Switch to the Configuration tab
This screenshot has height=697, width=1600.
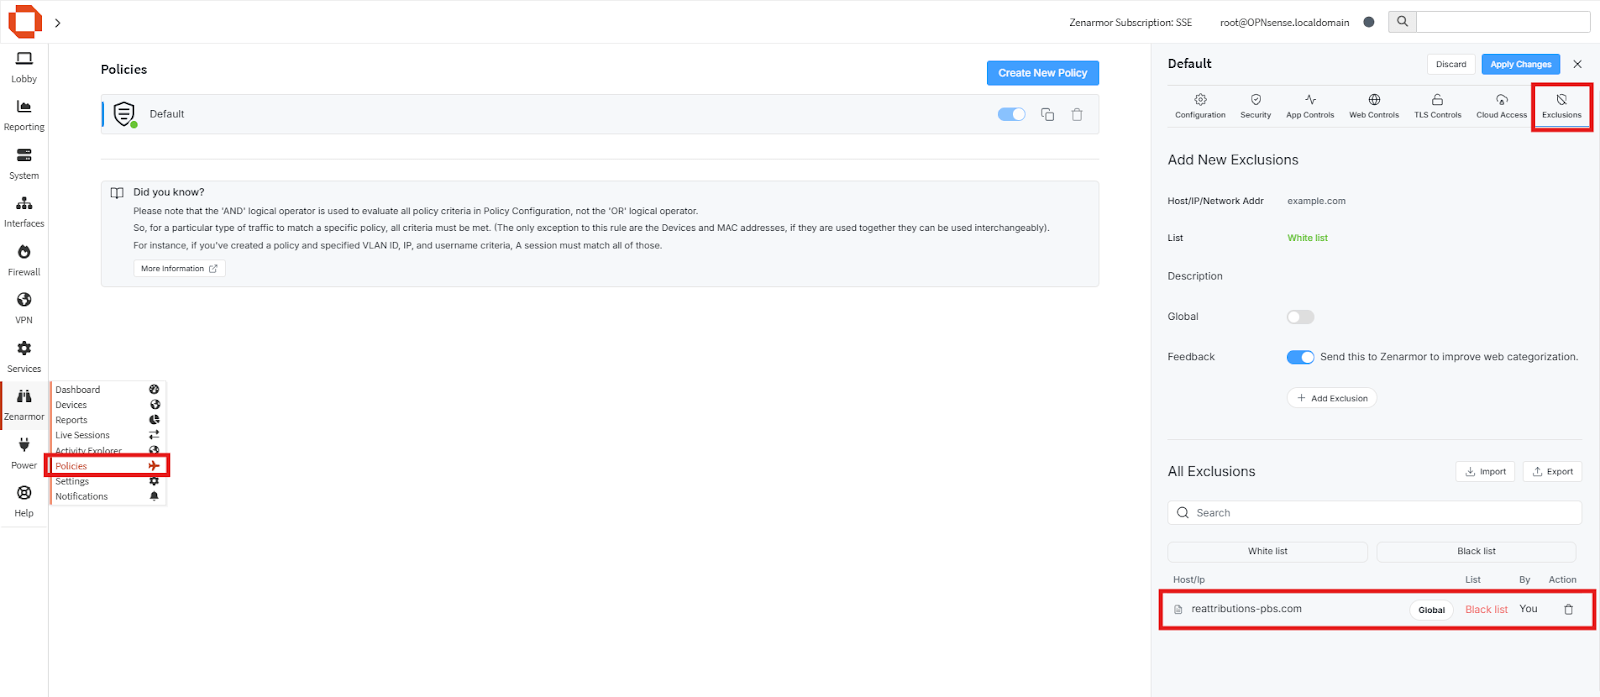click(x=1200, y=106)
